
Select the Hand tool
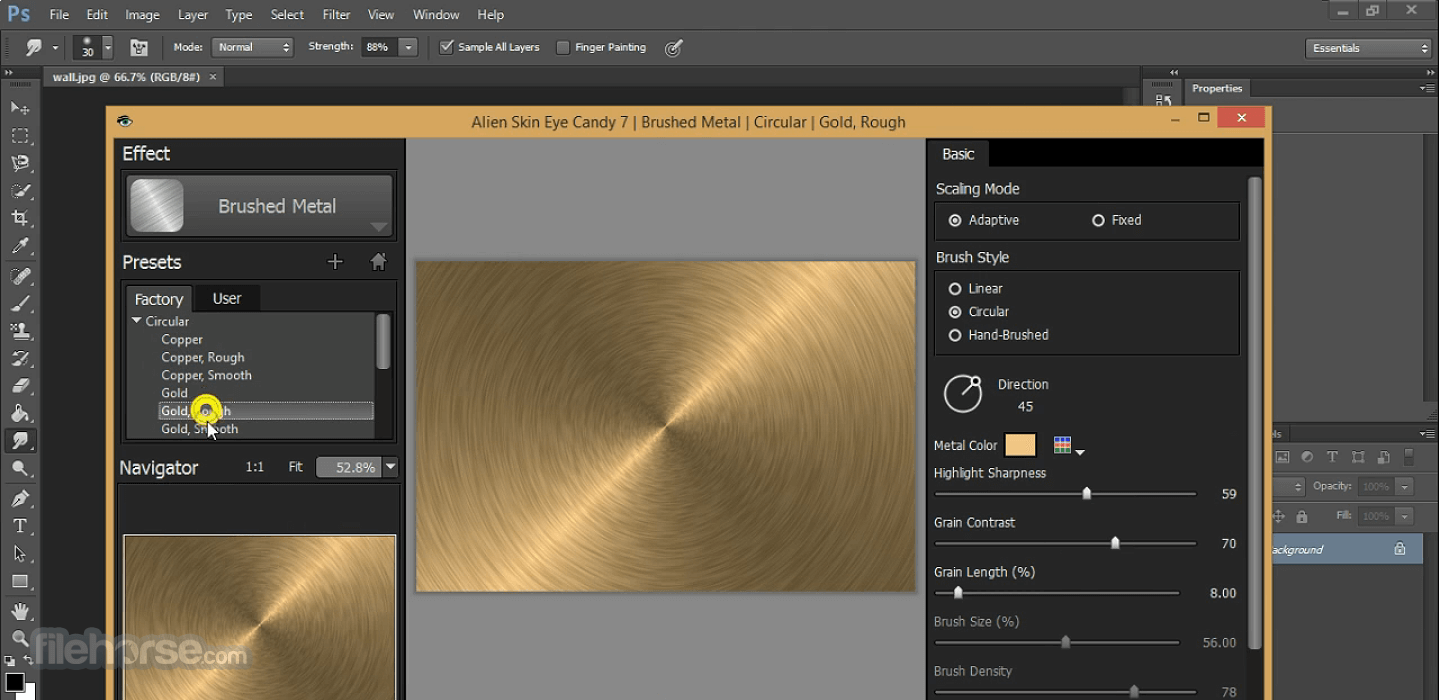[x=19, y=611]
